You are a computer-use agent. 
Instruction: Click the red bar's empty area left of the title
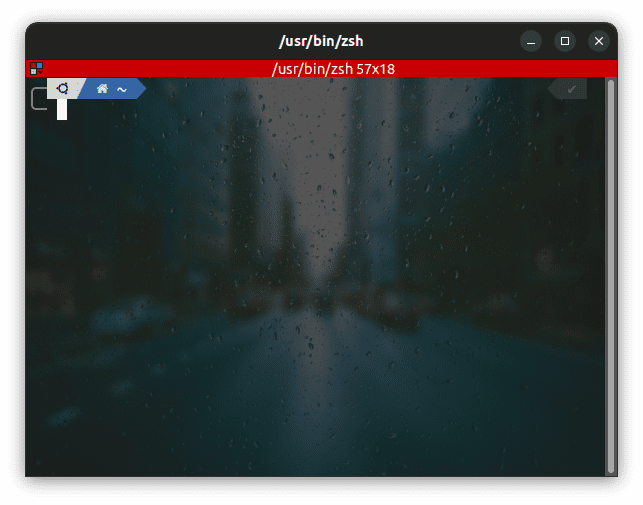pos(150,69)
